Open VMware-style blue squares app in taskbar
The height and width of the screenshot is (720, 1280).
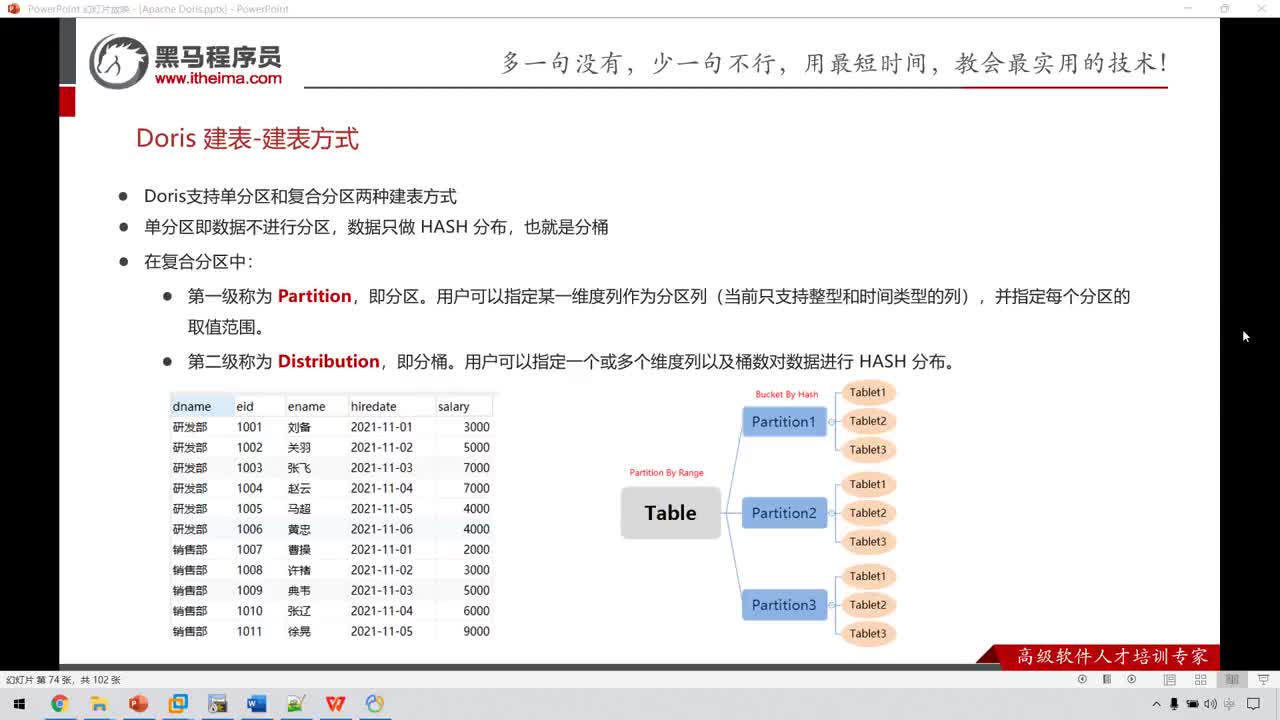click(178, 704)
